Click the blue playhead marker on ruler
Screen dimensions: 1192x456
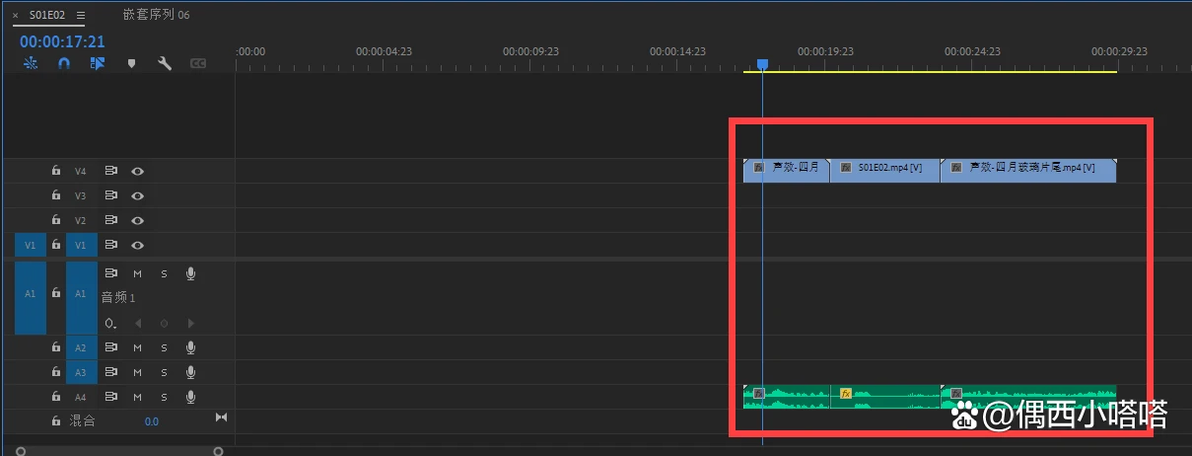tap(762, 65)
